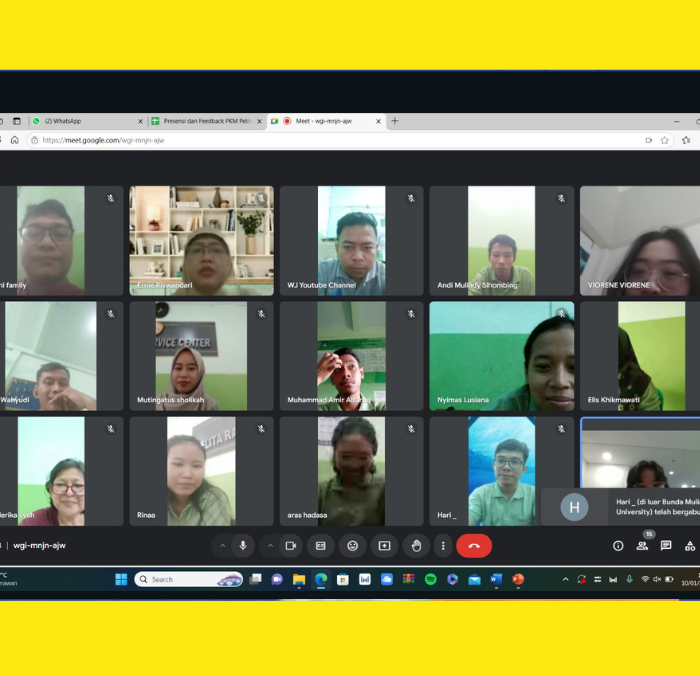Switch to Presensi dan Feedback PKM tab
Viewport: 700px width, 675px height.
[x=207, y=121]
